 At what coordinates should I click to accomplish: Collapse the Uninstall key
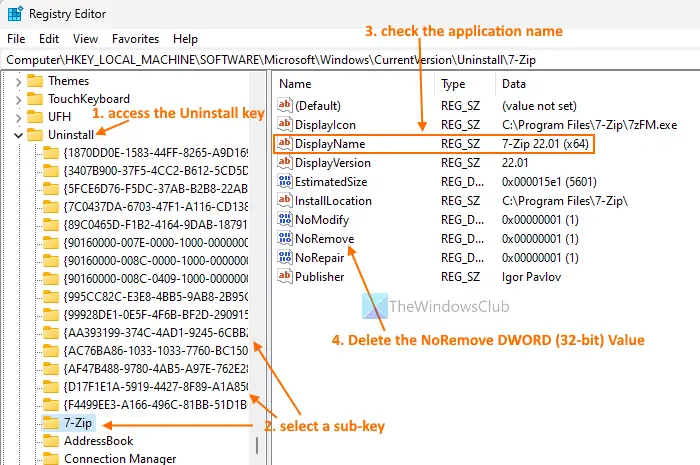pyautogui.click(x=18, y=135)
